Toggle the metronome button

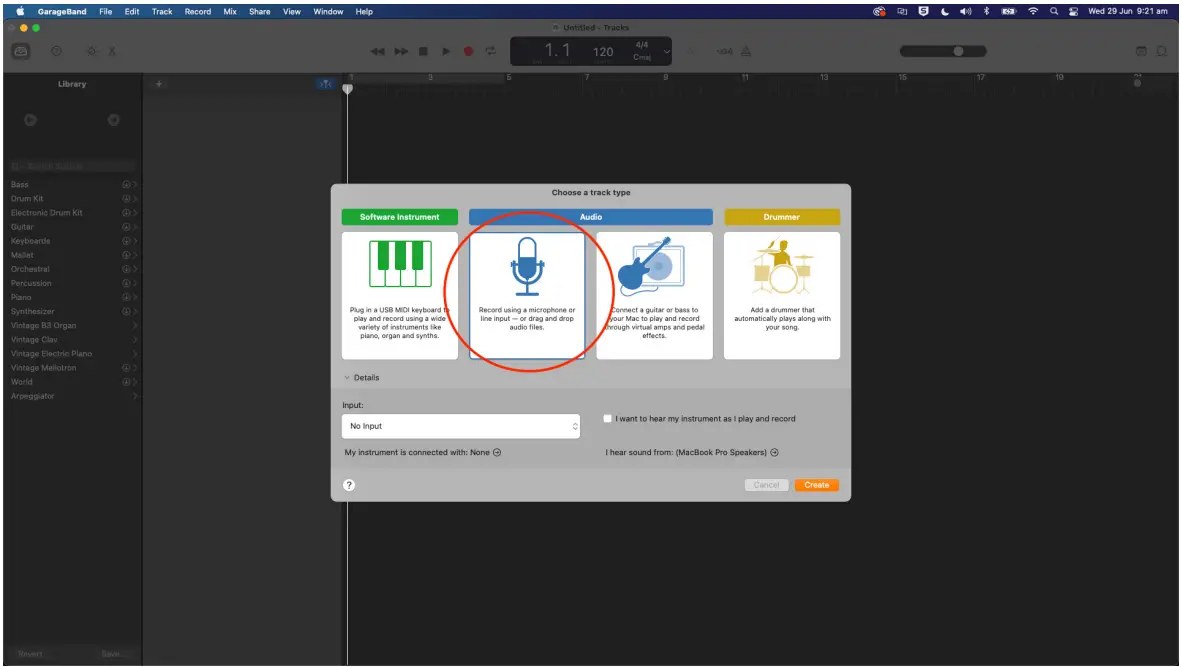[746, 51]
